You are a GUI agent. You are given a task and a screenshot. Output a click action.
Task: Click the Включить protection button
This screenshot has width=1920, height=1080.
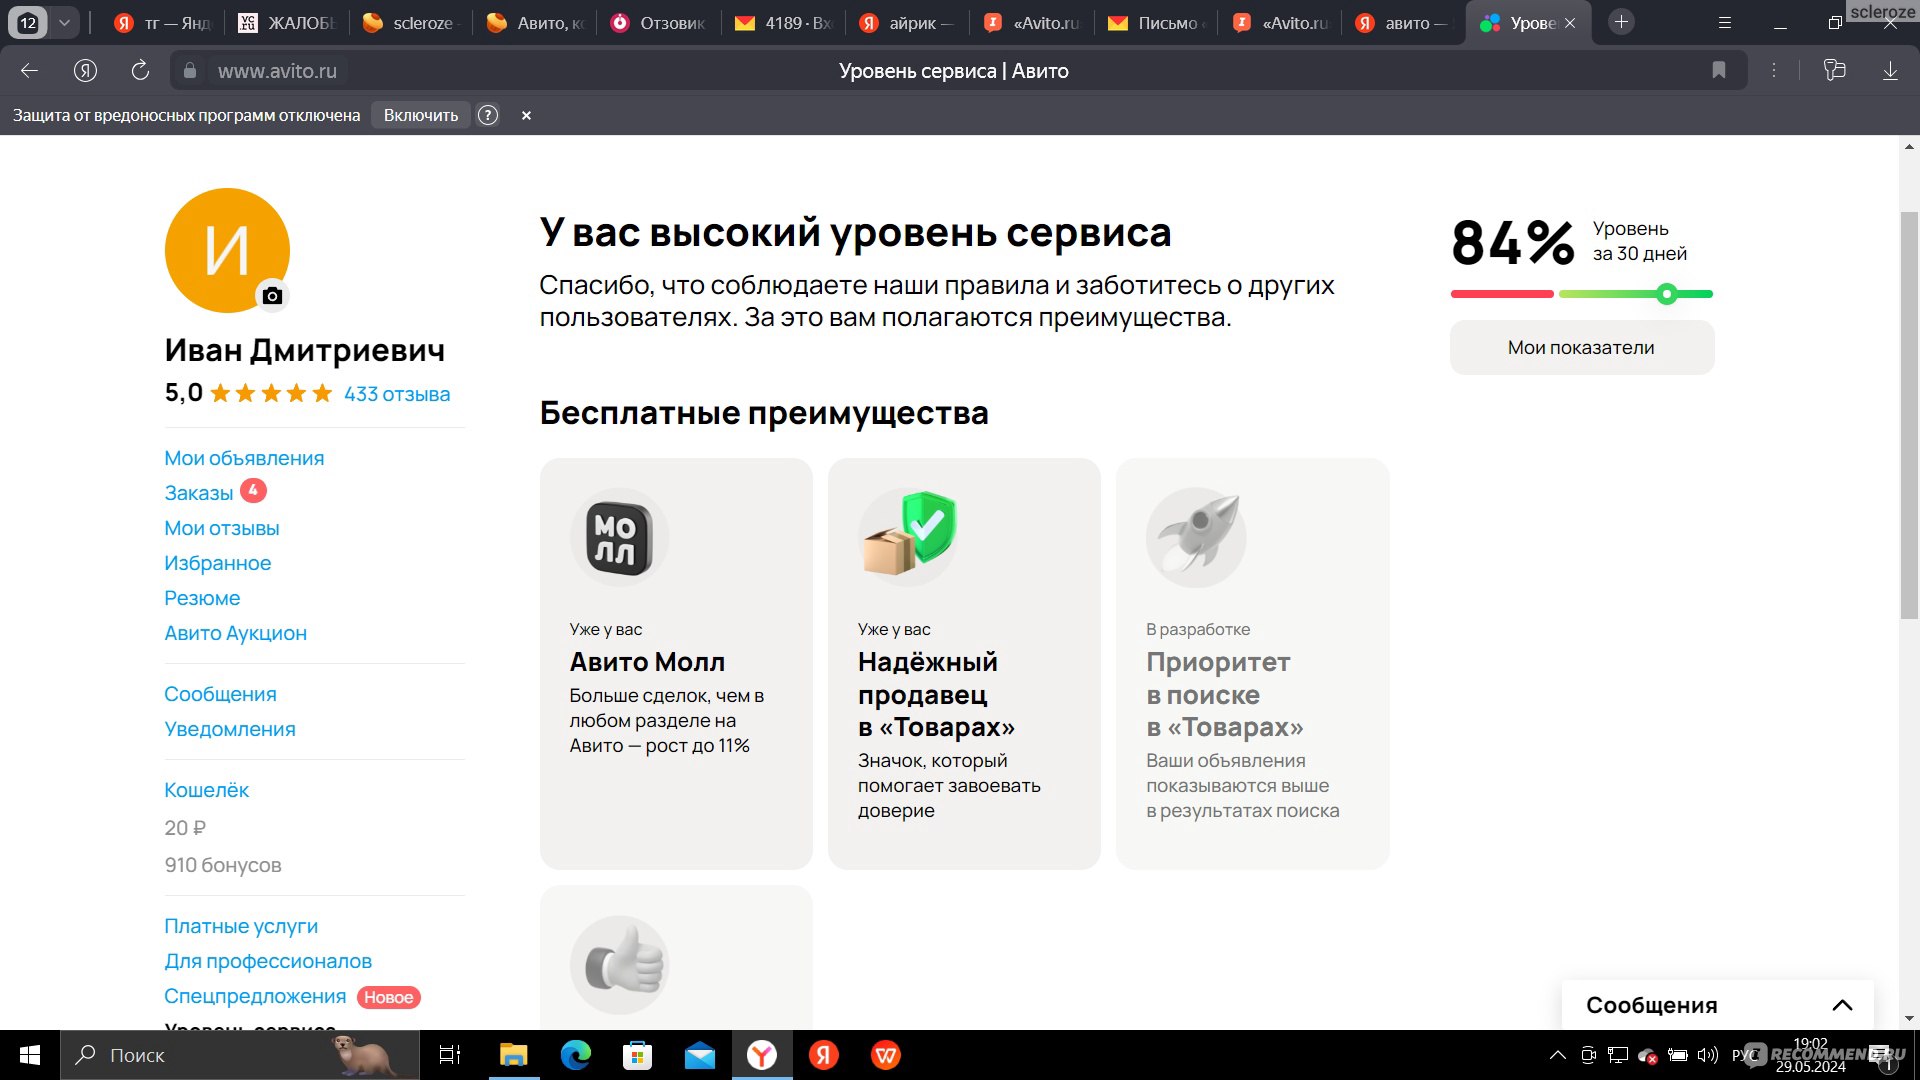coord(421,115)
